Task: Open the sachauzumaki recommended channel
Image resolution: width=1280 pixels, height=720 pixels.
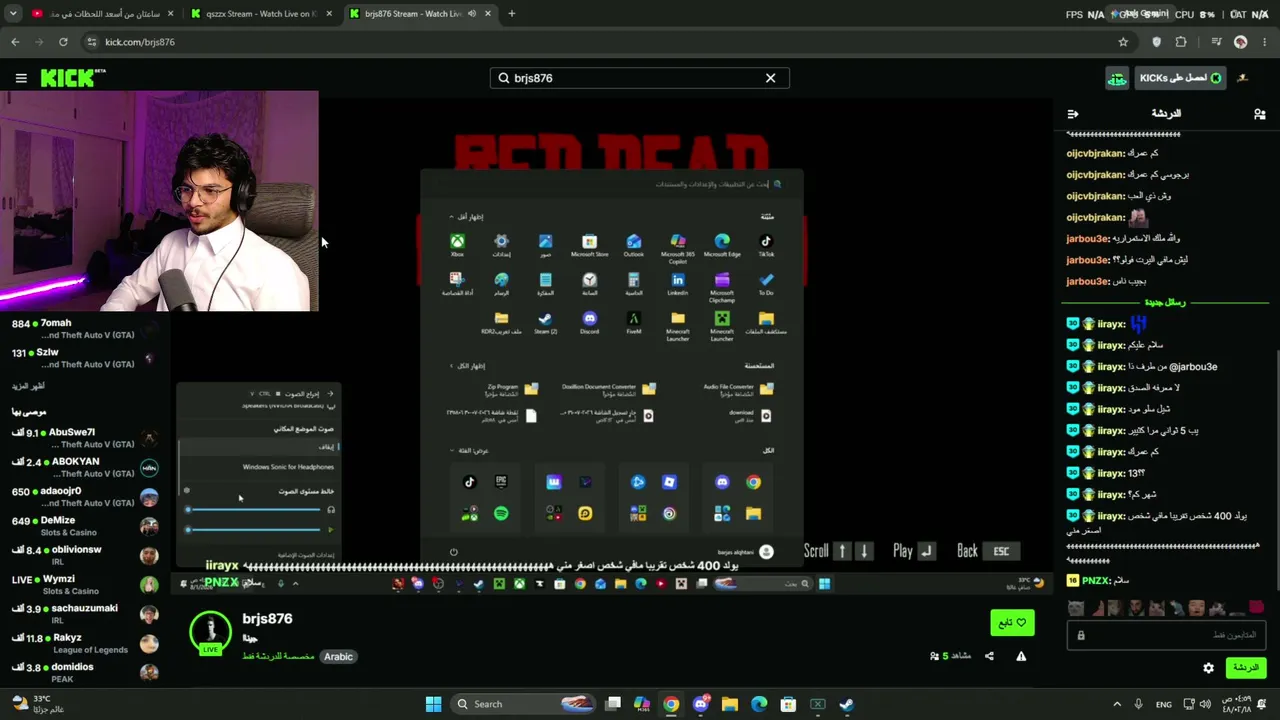Action: coord(85,614)
